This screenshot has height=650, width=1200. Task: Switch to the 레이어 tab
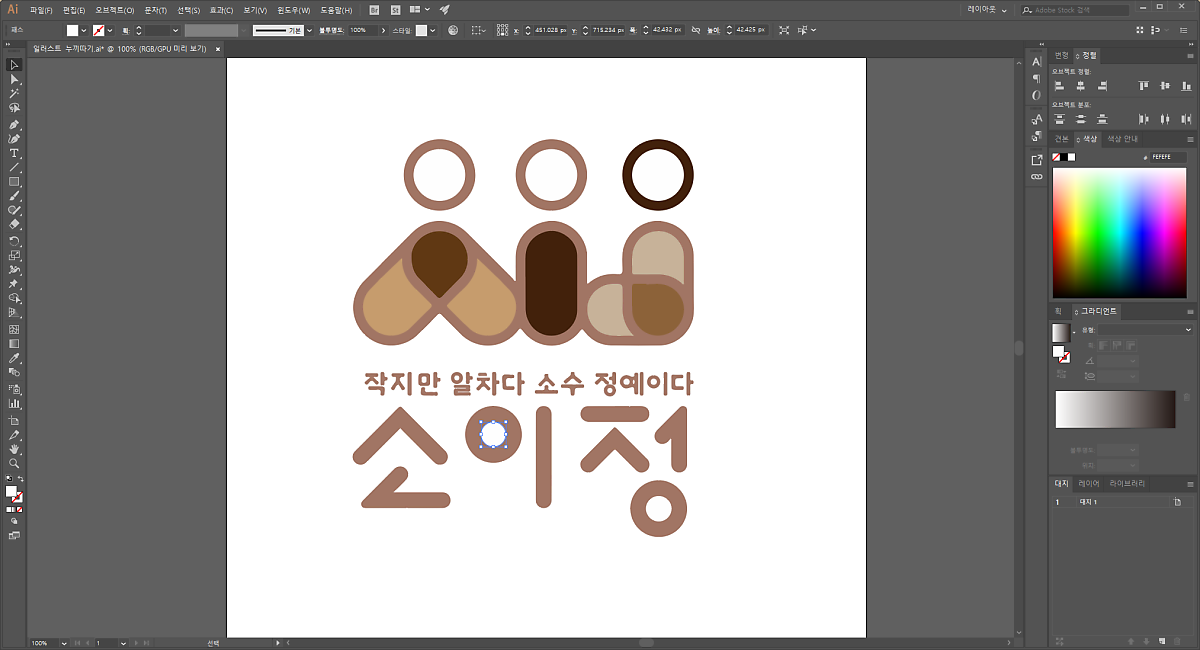tap(1089, 484)
